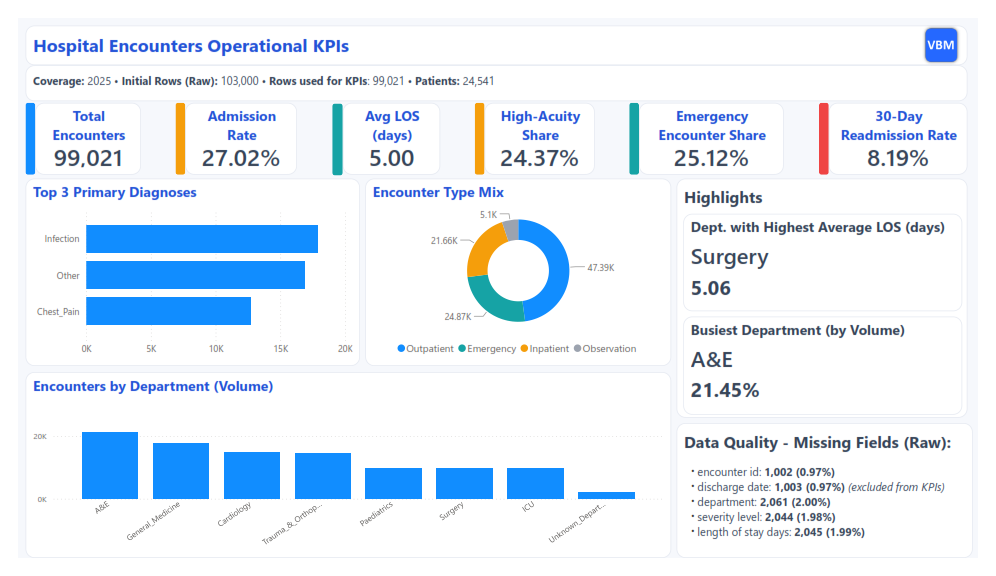
Task: Click the Avg LOS value 5.00
Action: click(x=392, y=158)
